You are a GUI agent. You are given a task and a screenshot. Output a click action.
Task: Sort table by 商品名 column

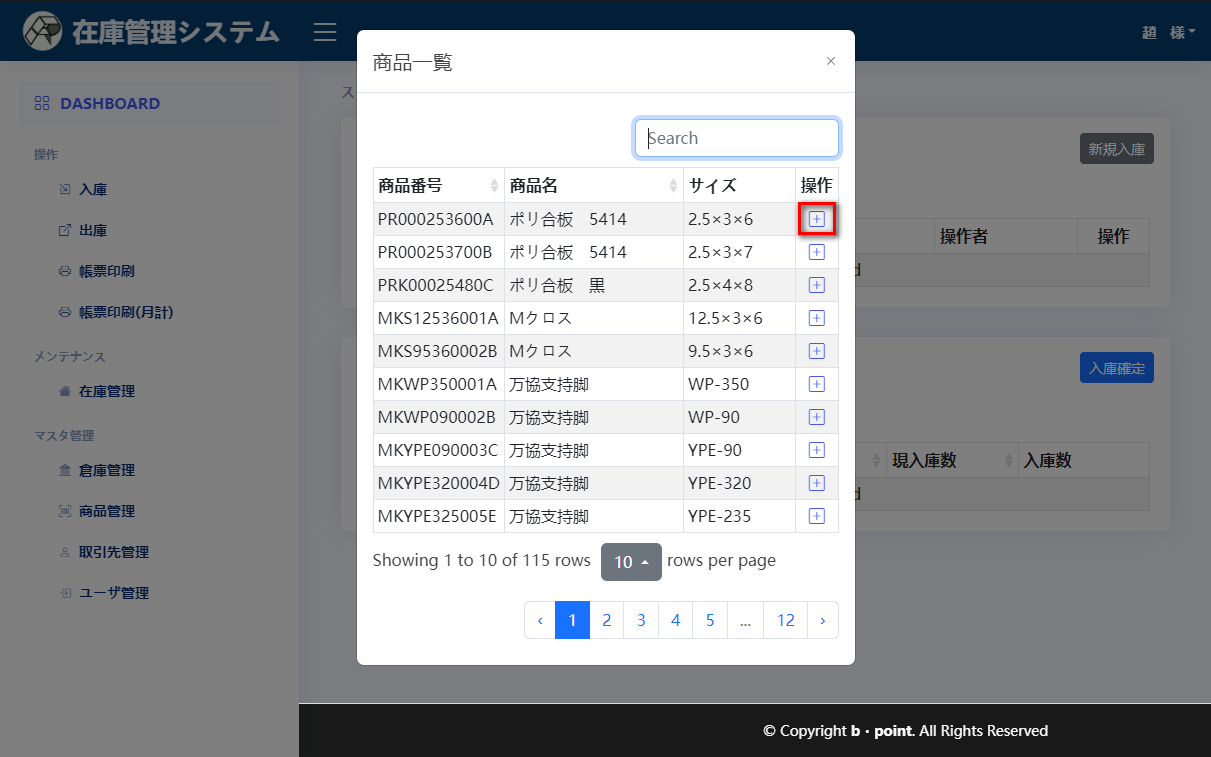pos(593,185)
